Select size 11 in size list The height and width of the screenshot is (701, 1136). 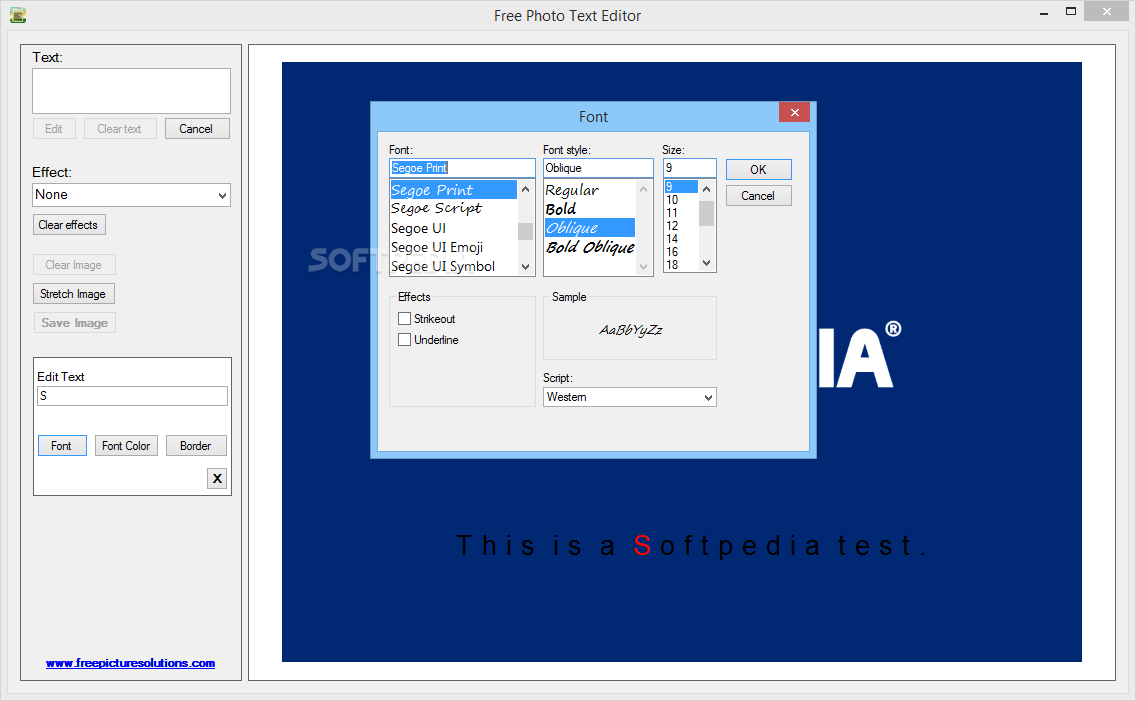[681, 212]
